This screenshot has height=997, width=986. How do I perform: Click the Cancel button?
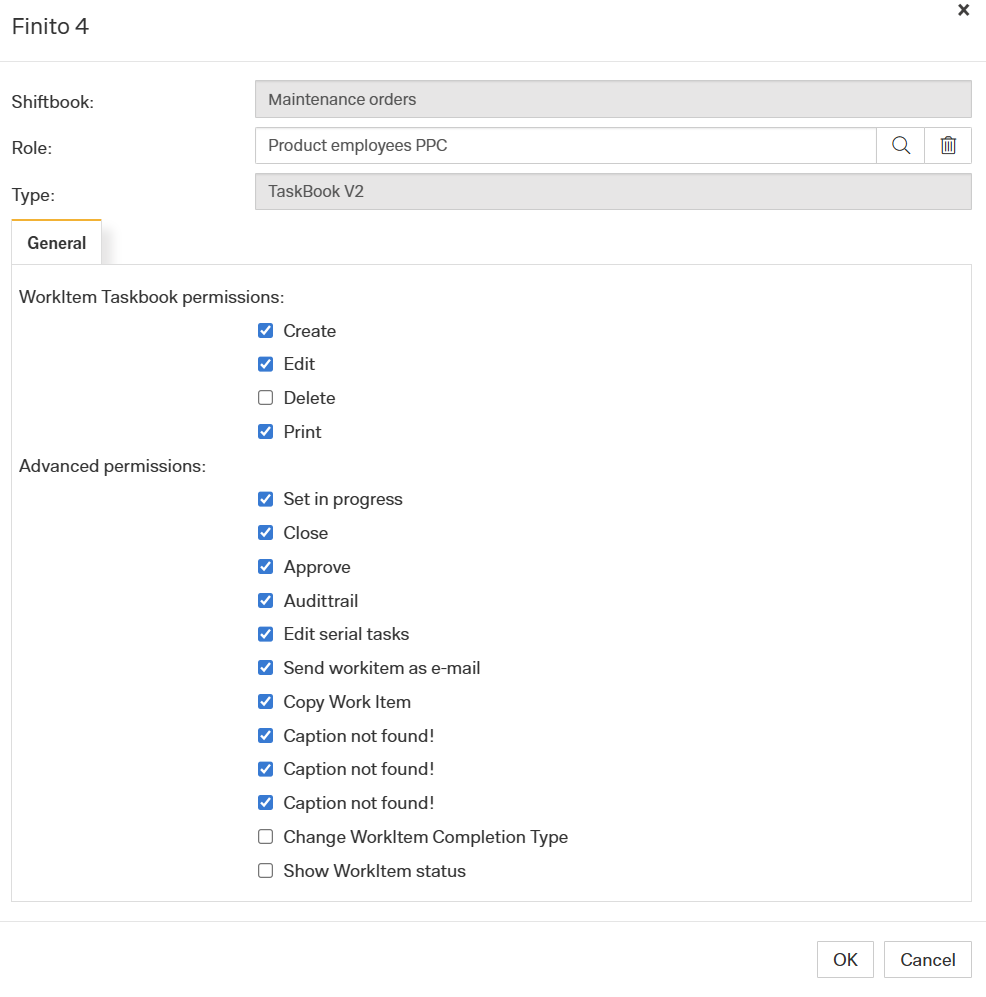[x=927, y=960]
